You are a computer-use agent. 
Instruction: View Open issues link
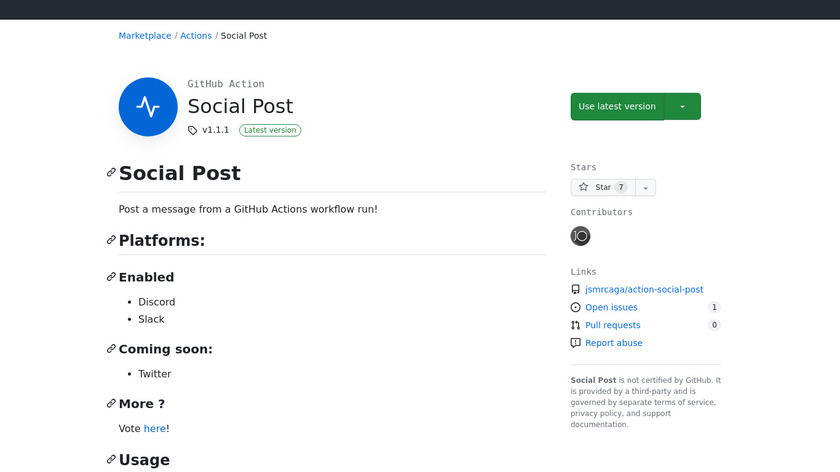[611, 308]
